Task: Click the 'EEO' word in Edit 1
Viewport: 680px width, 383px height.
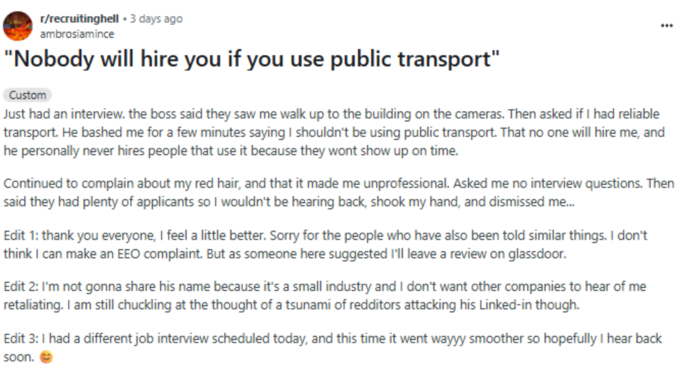Action: (128, 254)
